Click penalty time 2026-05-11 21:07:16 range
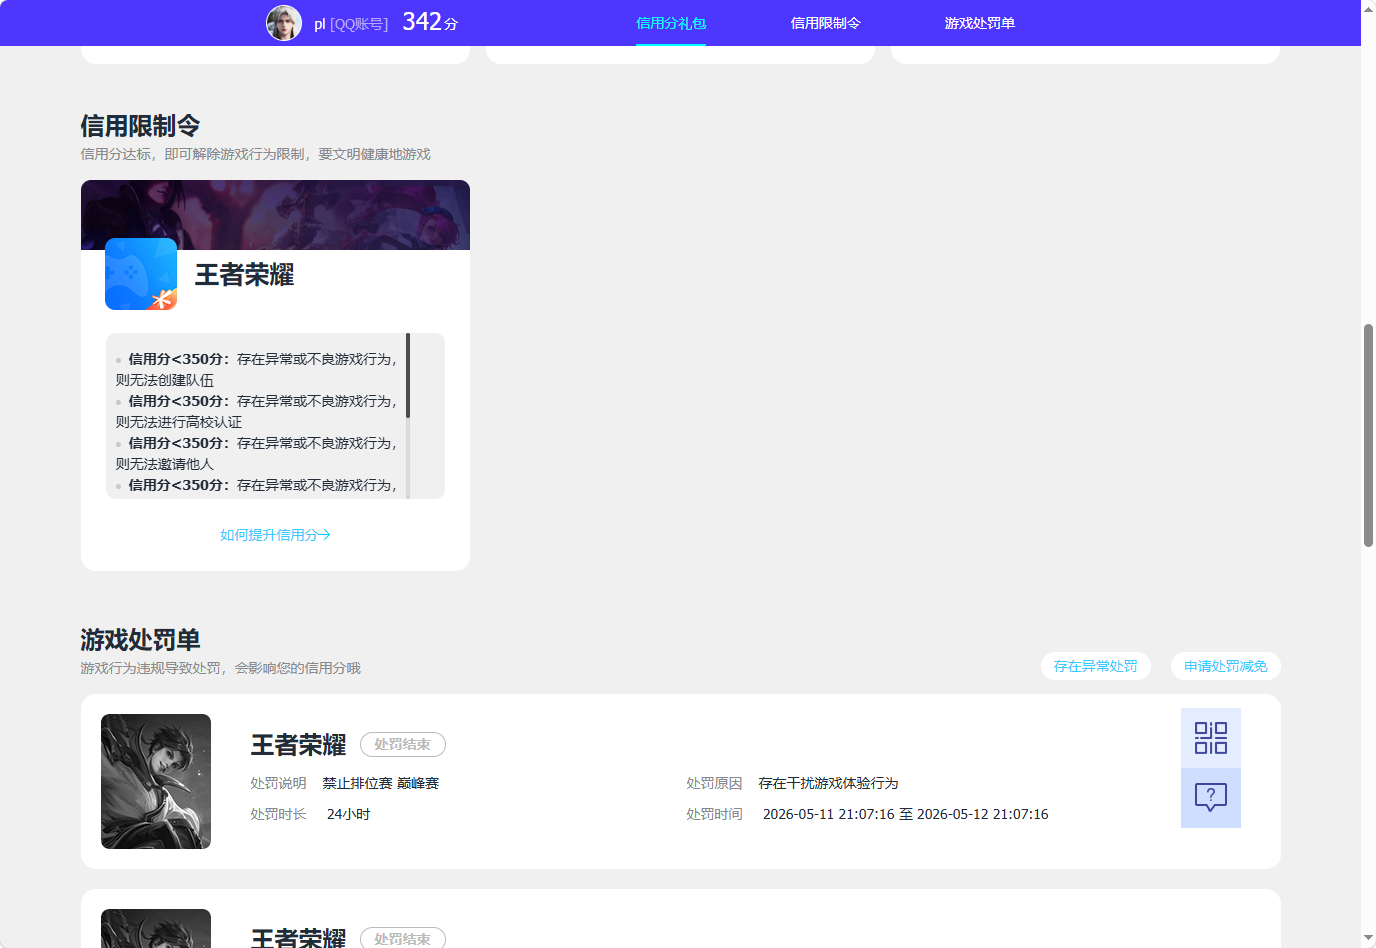Screen dimensions: 1376x948 point(906,814)
